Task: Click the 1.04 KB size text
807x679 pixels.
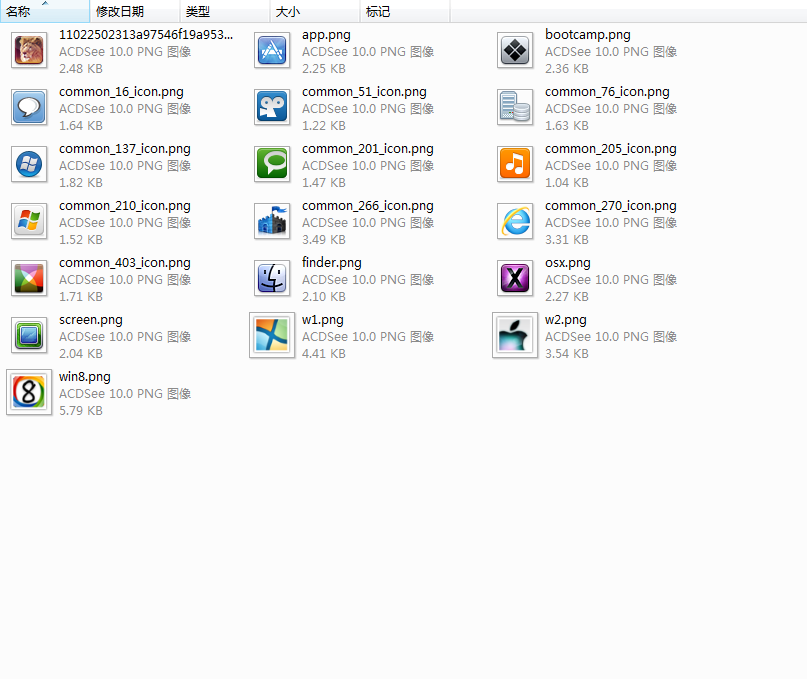Action: [x=567, y=182]
